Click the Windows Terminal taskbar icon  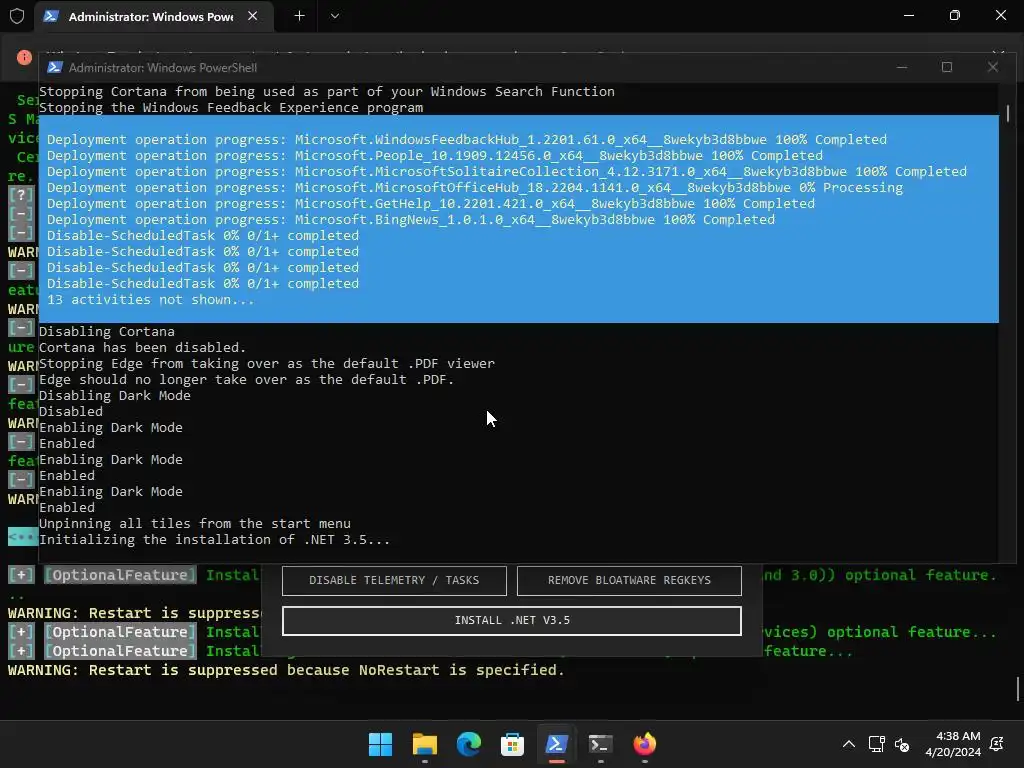600,744
